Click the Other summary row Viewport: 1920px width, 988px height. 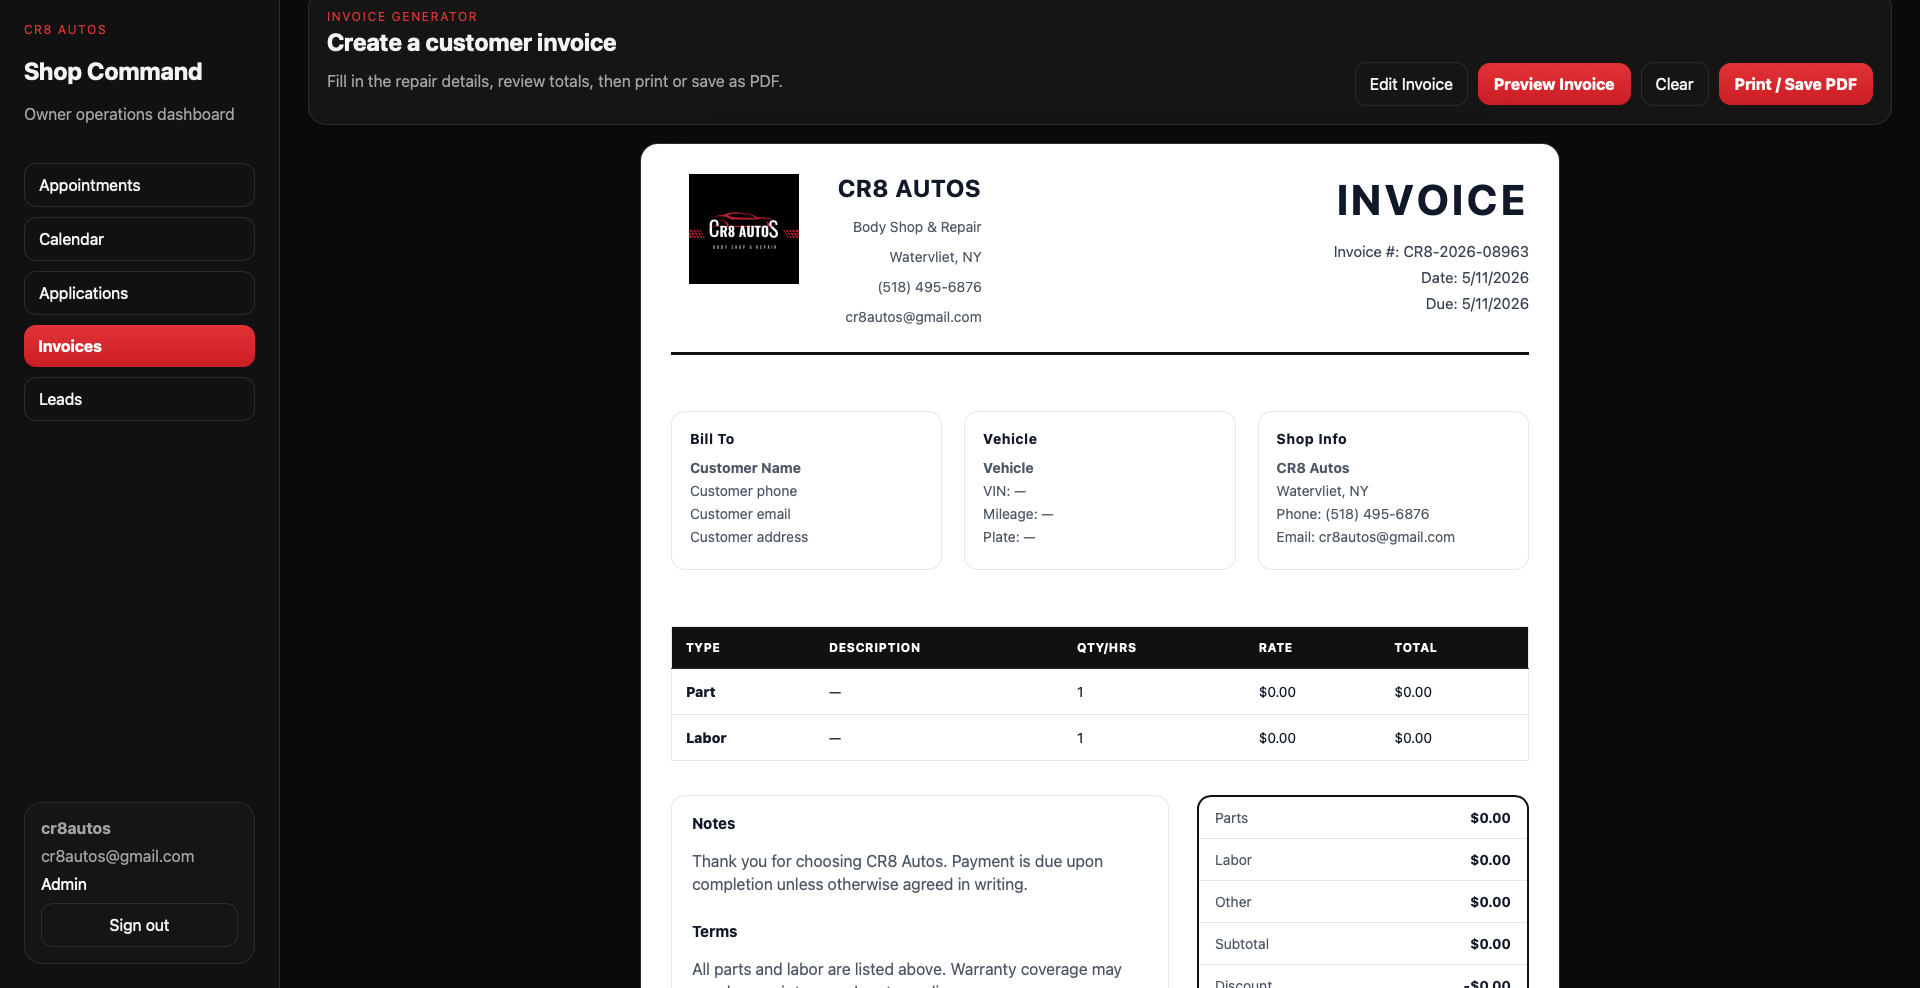click(1362, 902)
